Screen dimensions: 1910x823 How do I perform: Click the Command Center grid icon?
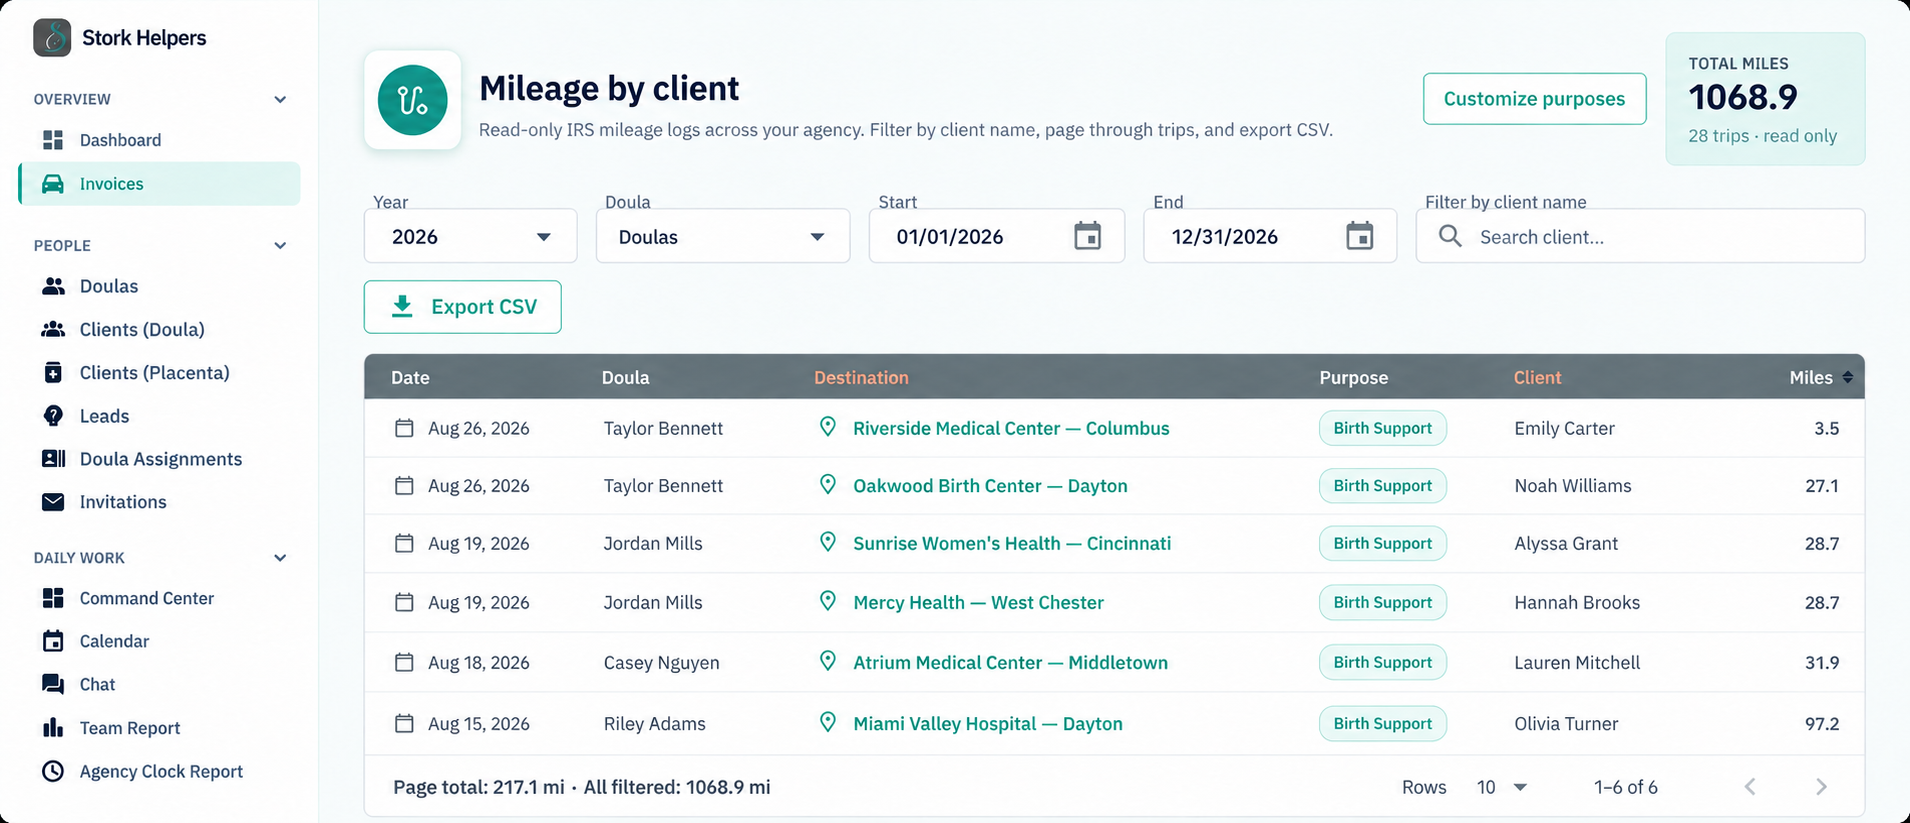click(x=53, y=598)
